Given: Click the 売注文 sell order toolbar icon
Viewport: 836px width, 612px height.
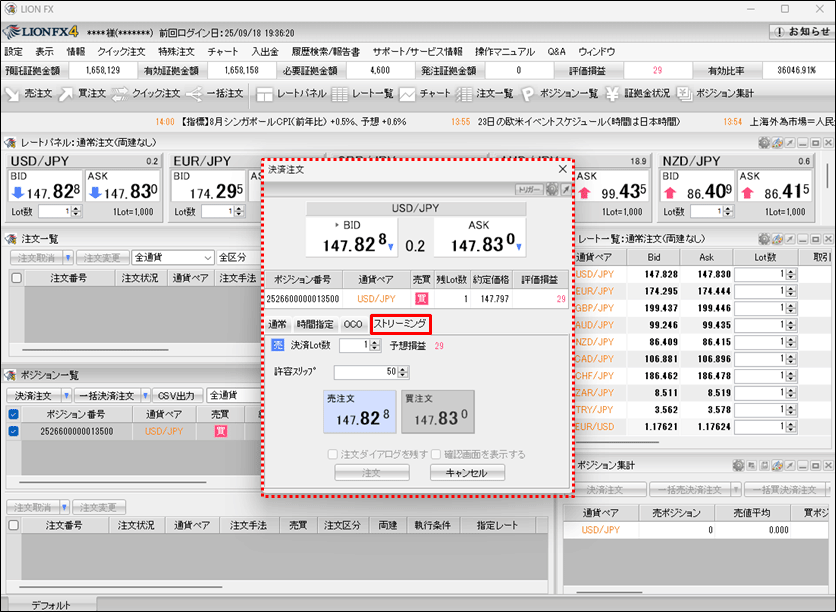Looking at the screenshot, I should click(x=28, y=93).
